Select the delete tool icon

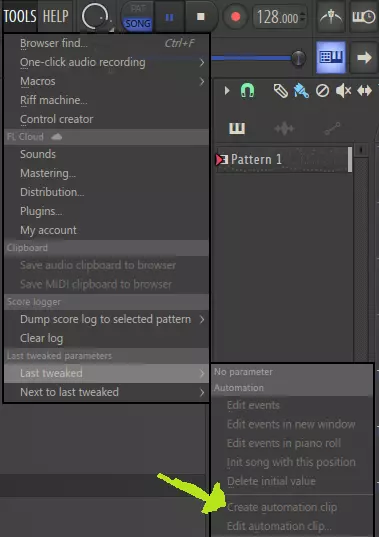point(322,91)
